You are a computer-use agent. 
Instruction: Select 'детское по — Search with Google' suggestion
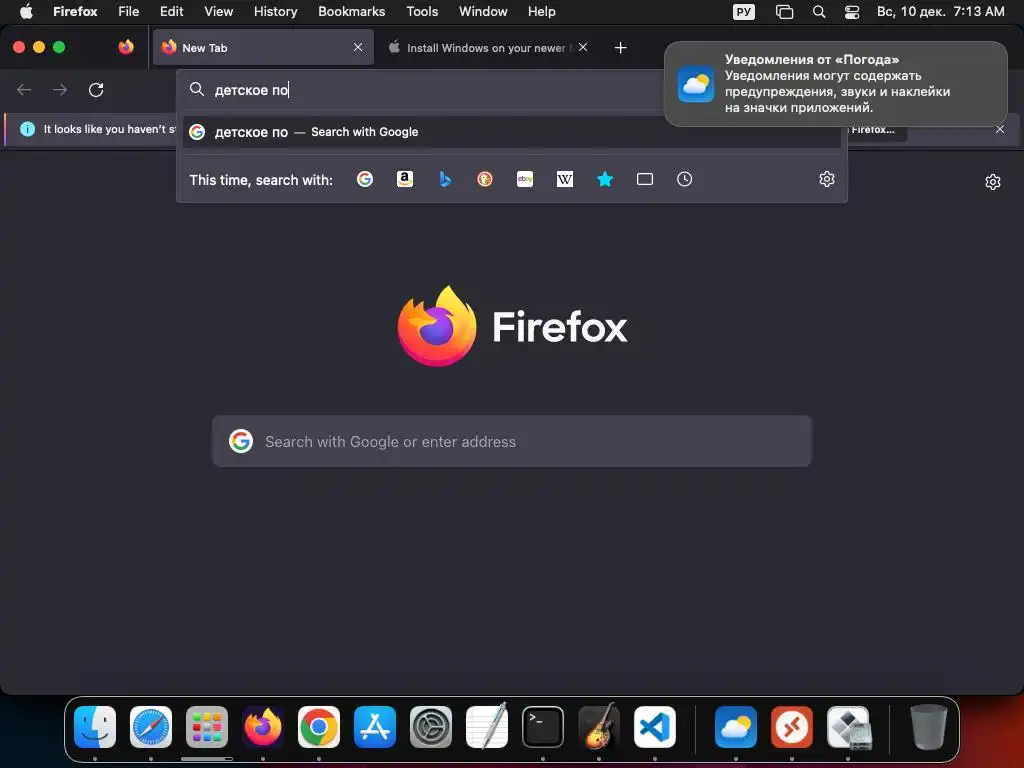click(x=511, y=132)
